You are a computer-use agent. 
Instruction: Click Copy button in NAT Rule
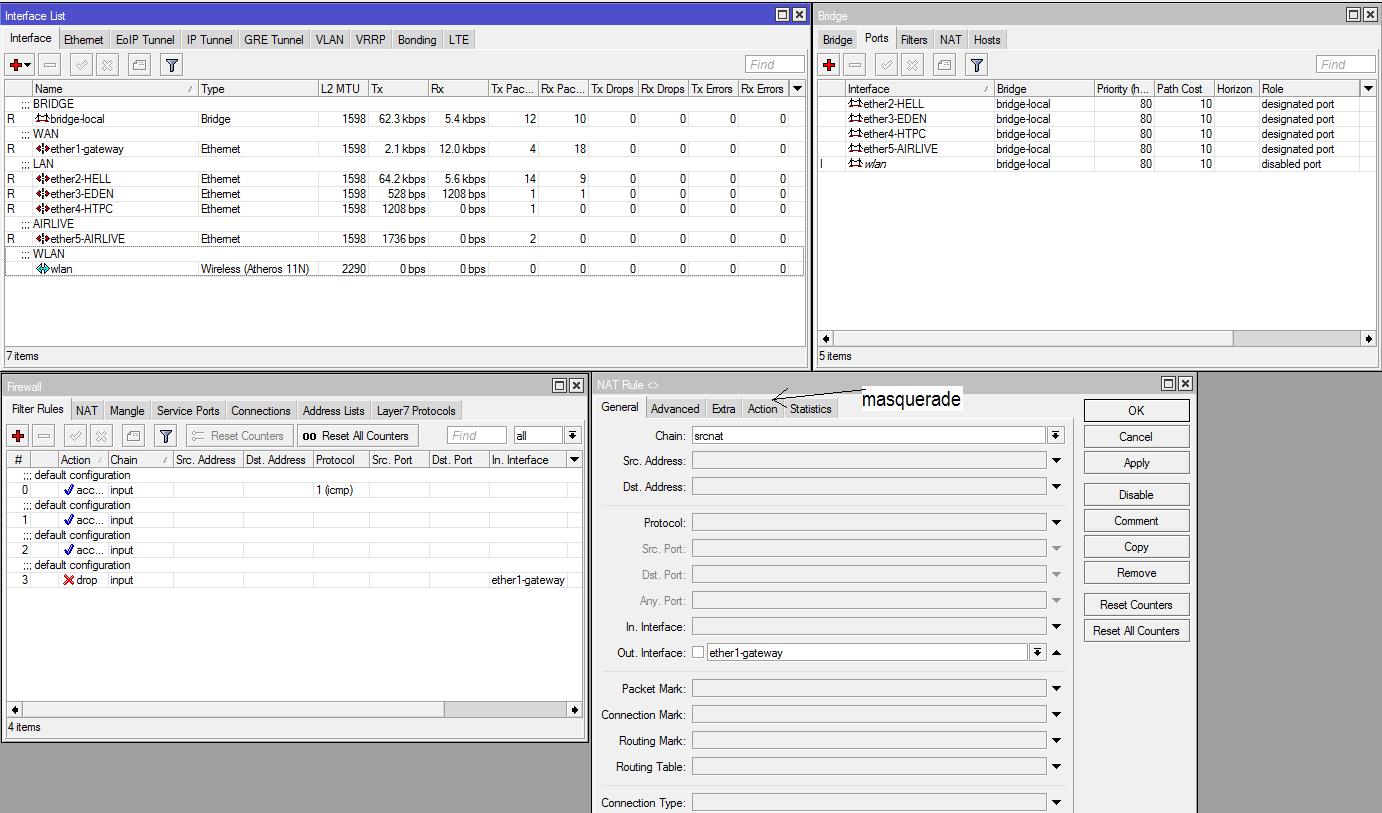pyautogui.click(x=1136, y=547)
